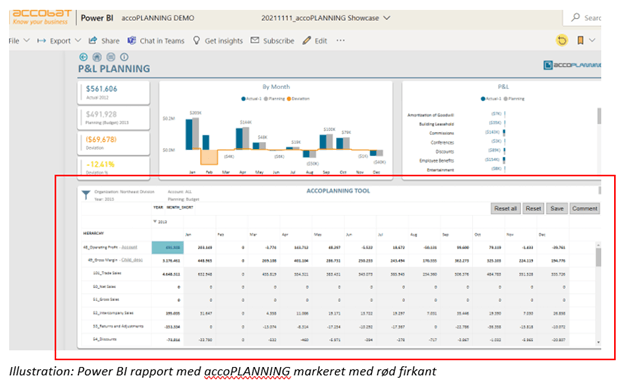
Task: Click the Accobat logo
Action: pyautogui.click(x=41, y=17)
